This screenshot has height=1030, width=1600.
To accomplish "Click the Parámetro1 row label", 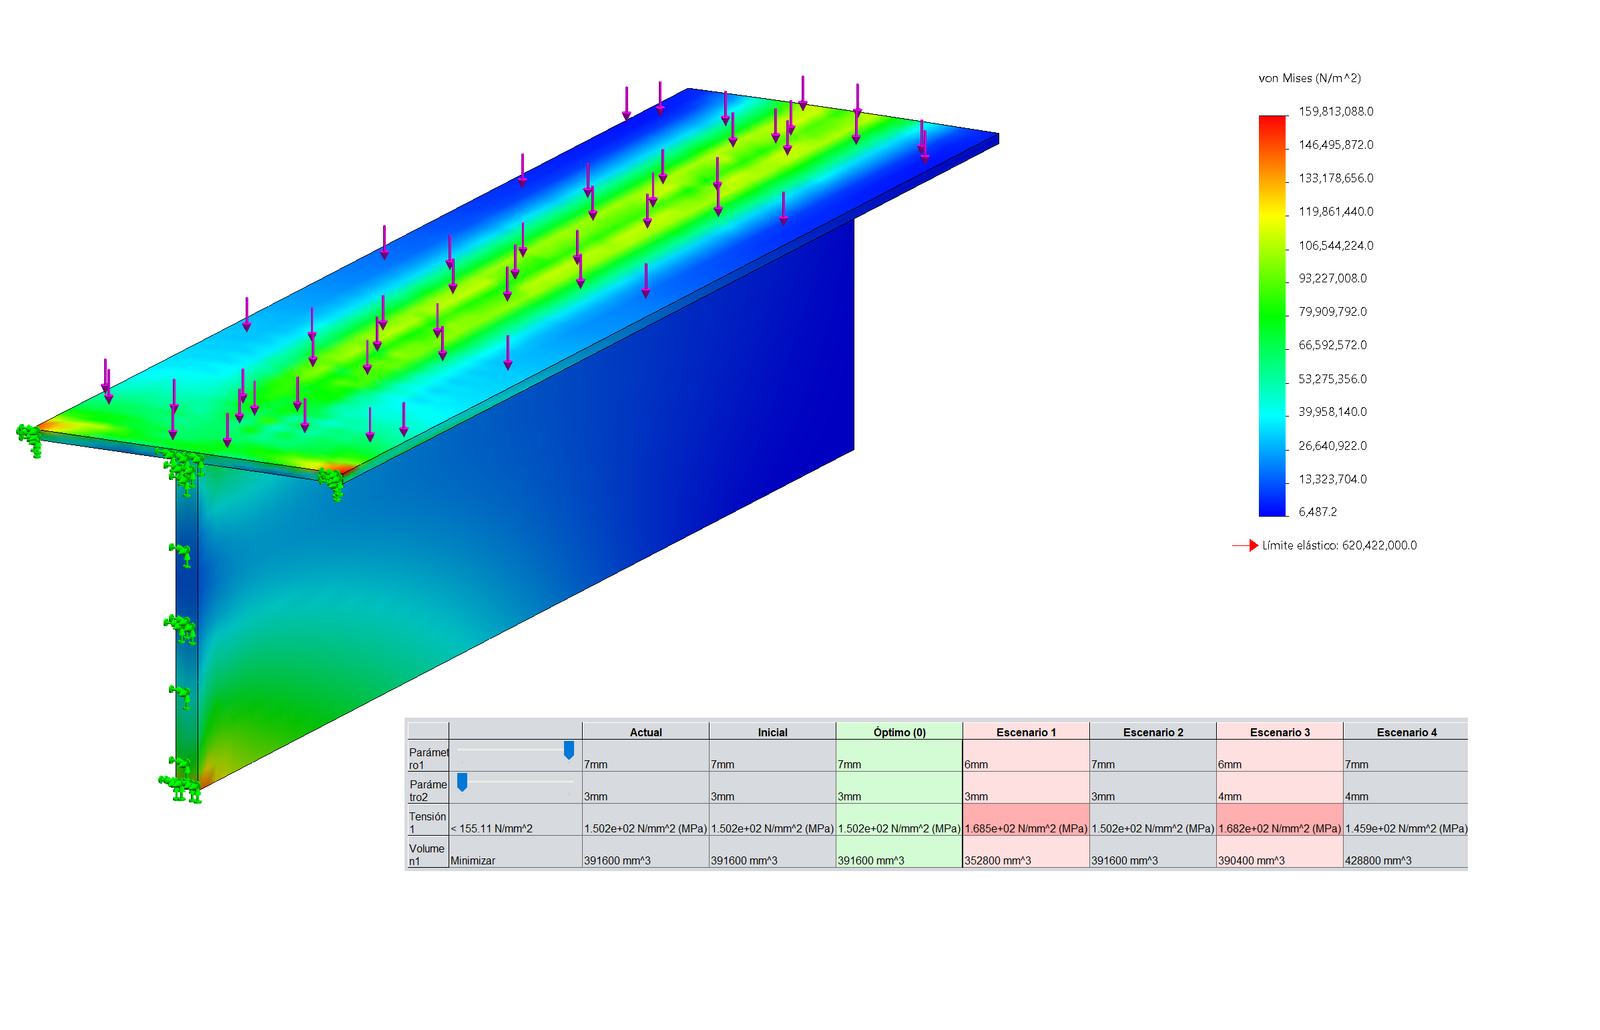I will click(428, 758).
